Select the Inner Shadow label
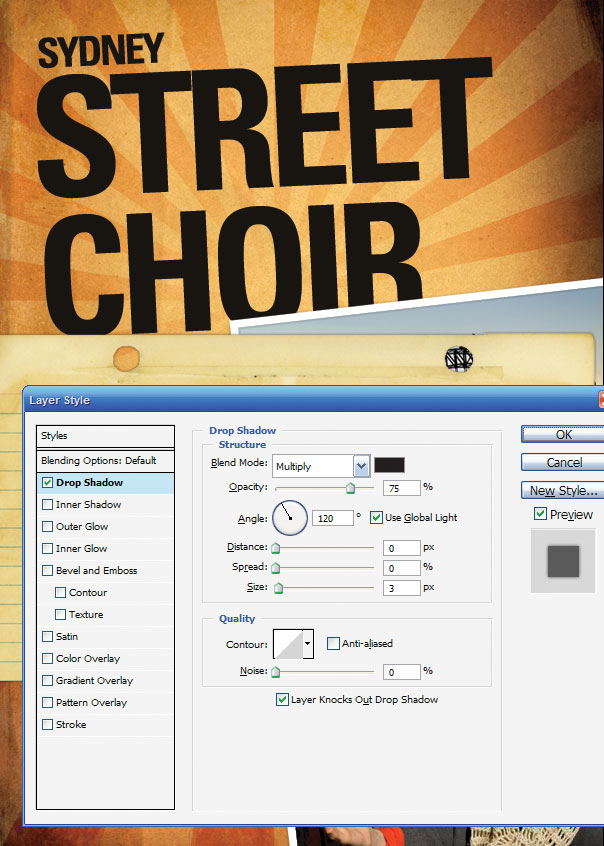Screen dimensions: 604x846 (x=89, y=504)
